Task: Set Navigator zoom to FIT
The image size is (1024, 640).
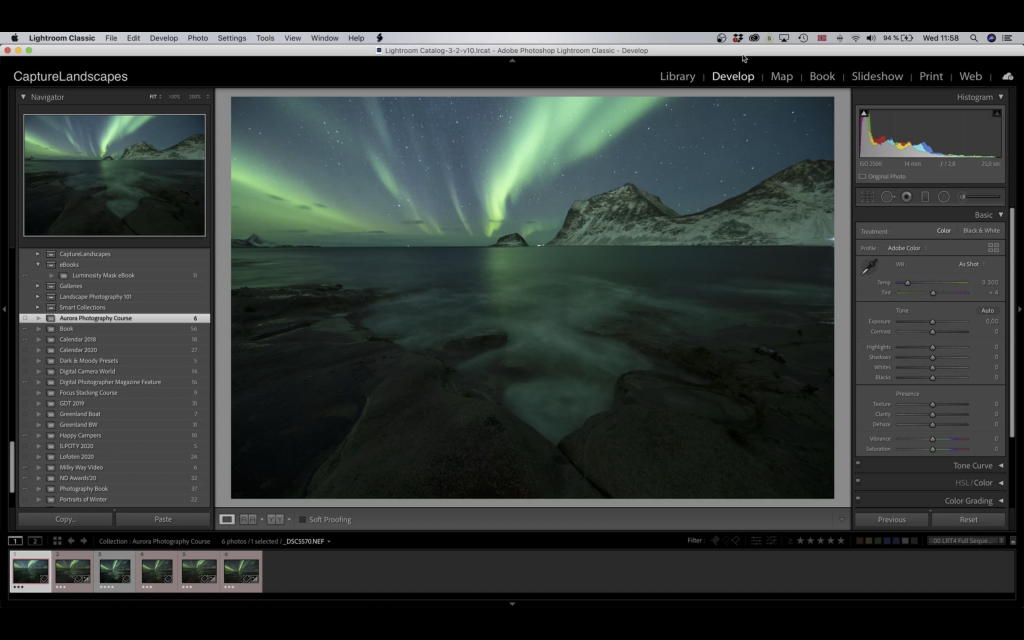Action: tap(153, 97)
